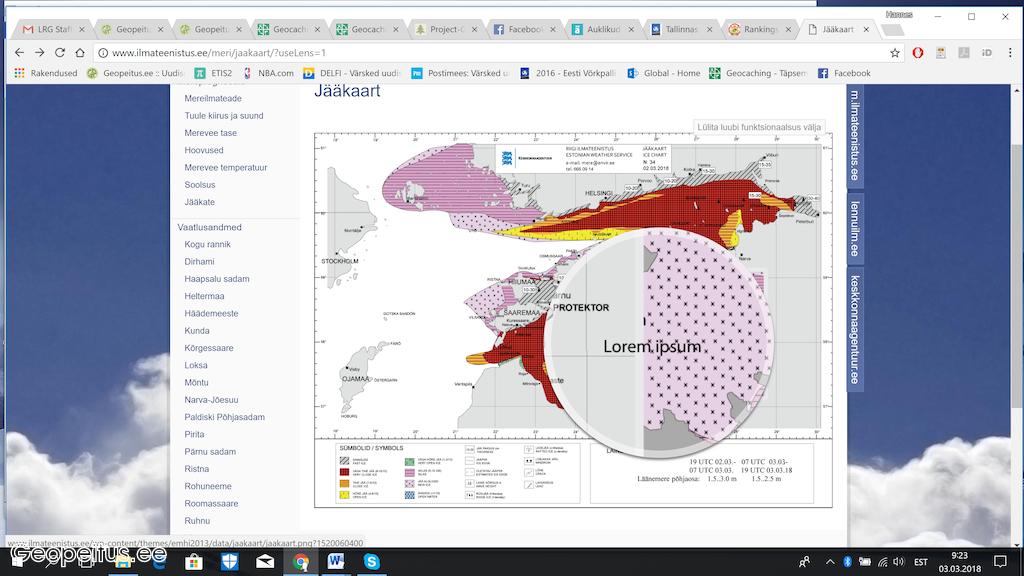Click the iD extension icon

[x=987, y=53]
